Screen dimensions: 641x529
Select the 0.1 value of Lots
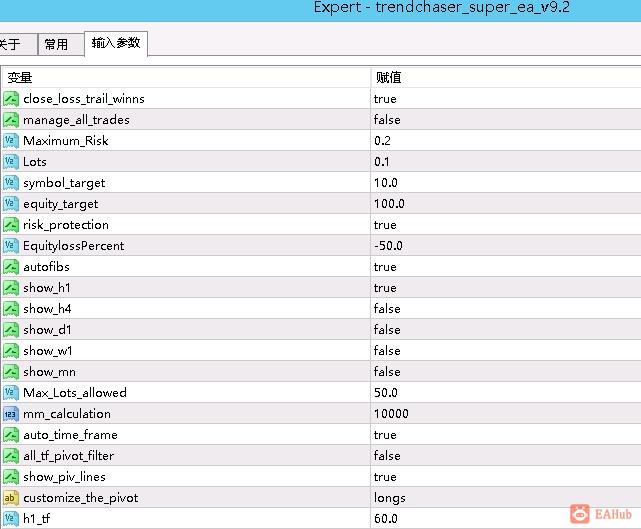(x=382, y=162)
